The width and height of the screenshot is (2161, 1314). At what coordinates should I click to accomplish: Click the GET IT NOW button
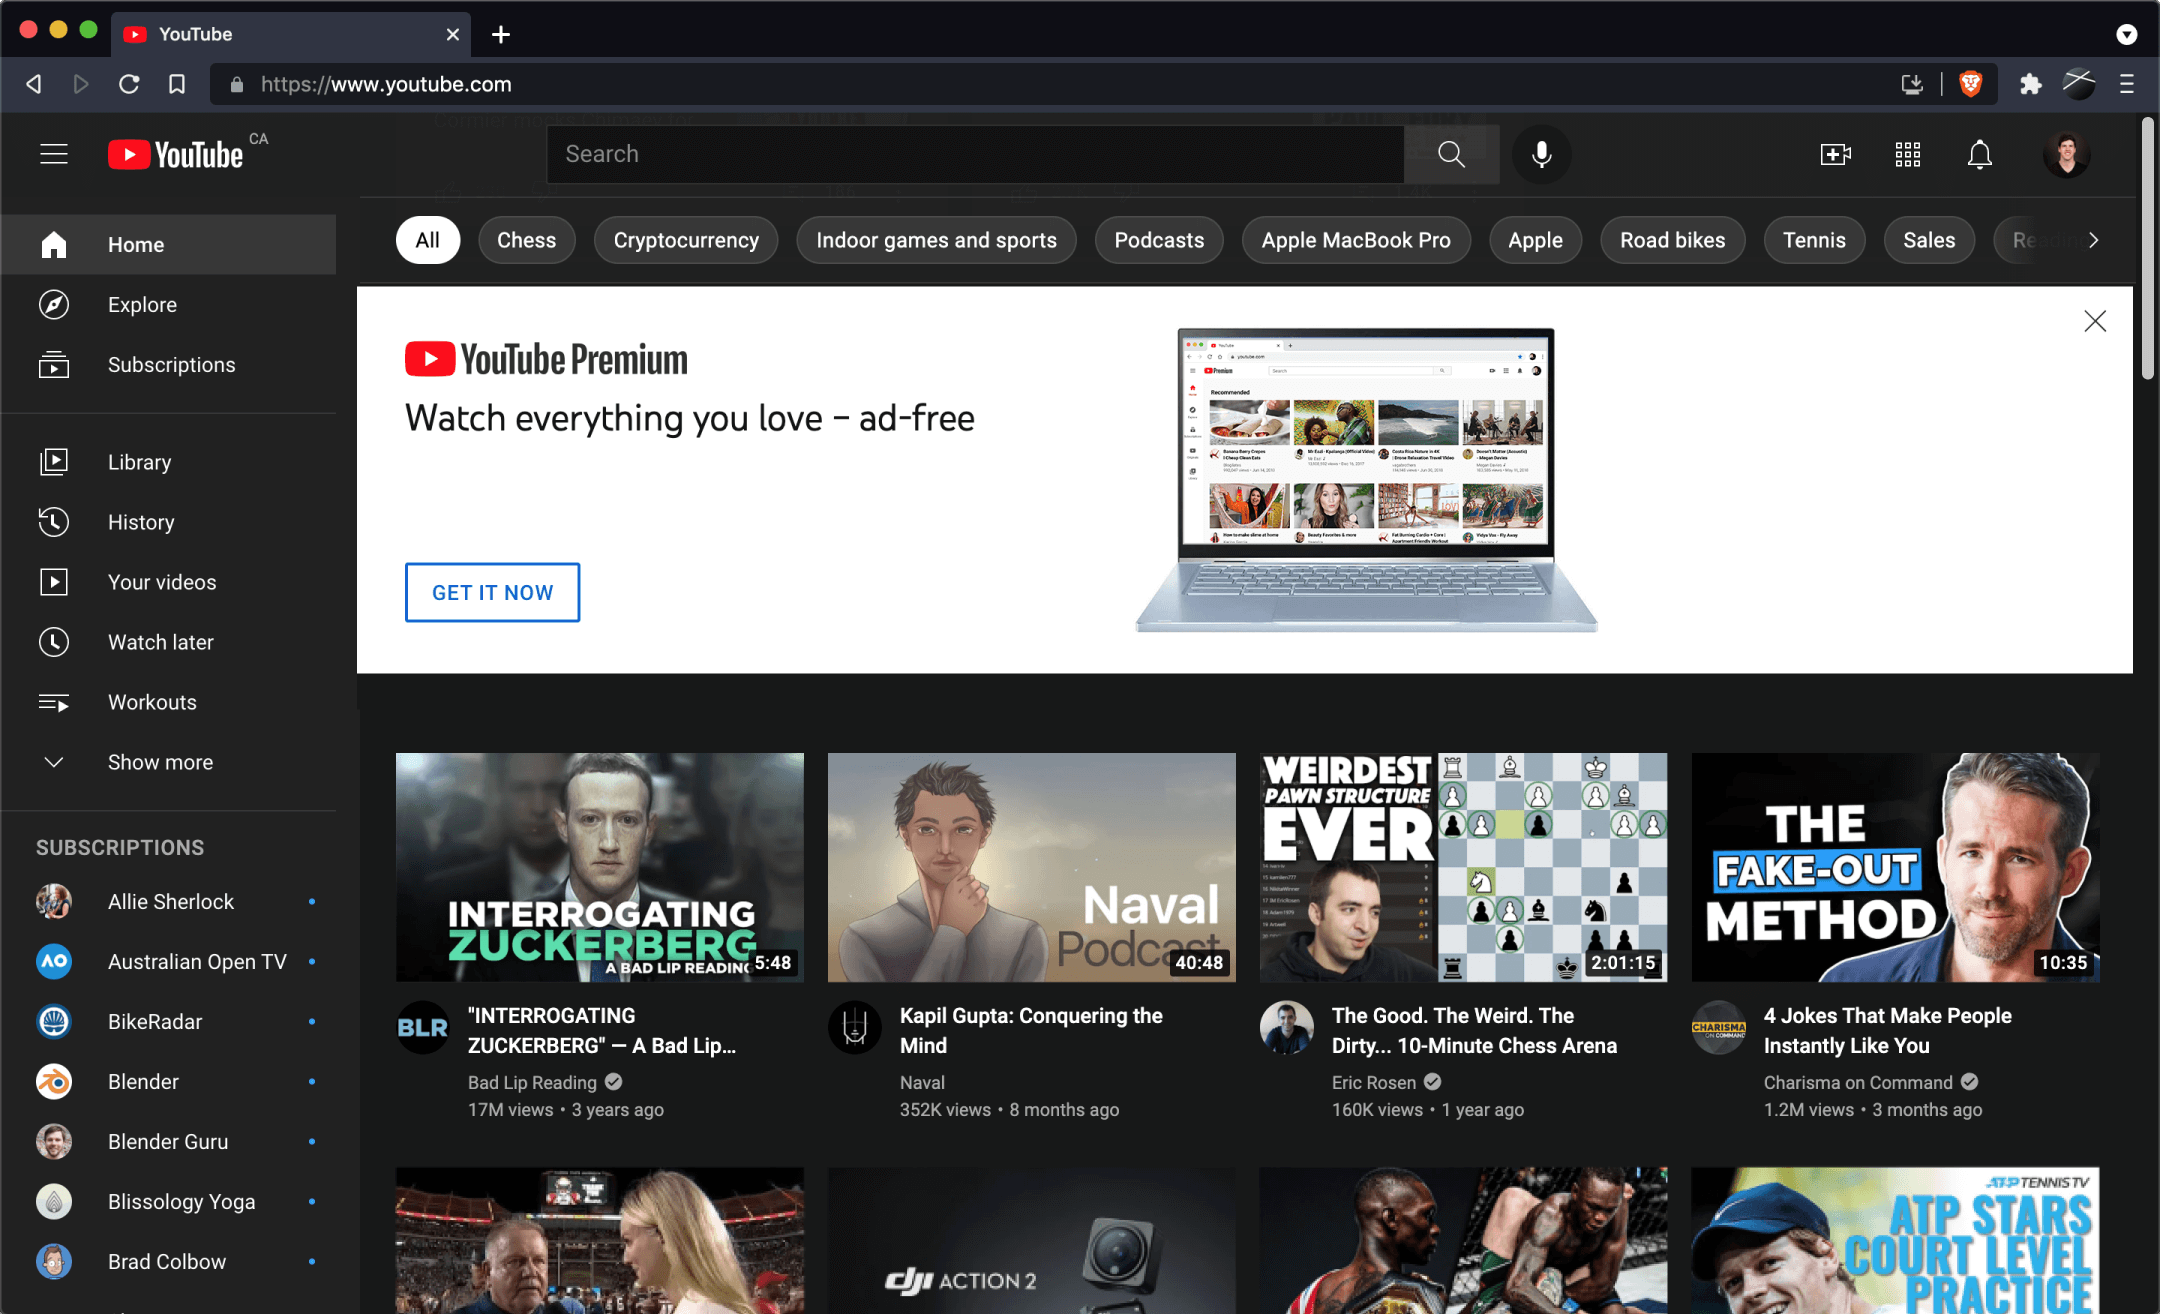tap(492, 592)
